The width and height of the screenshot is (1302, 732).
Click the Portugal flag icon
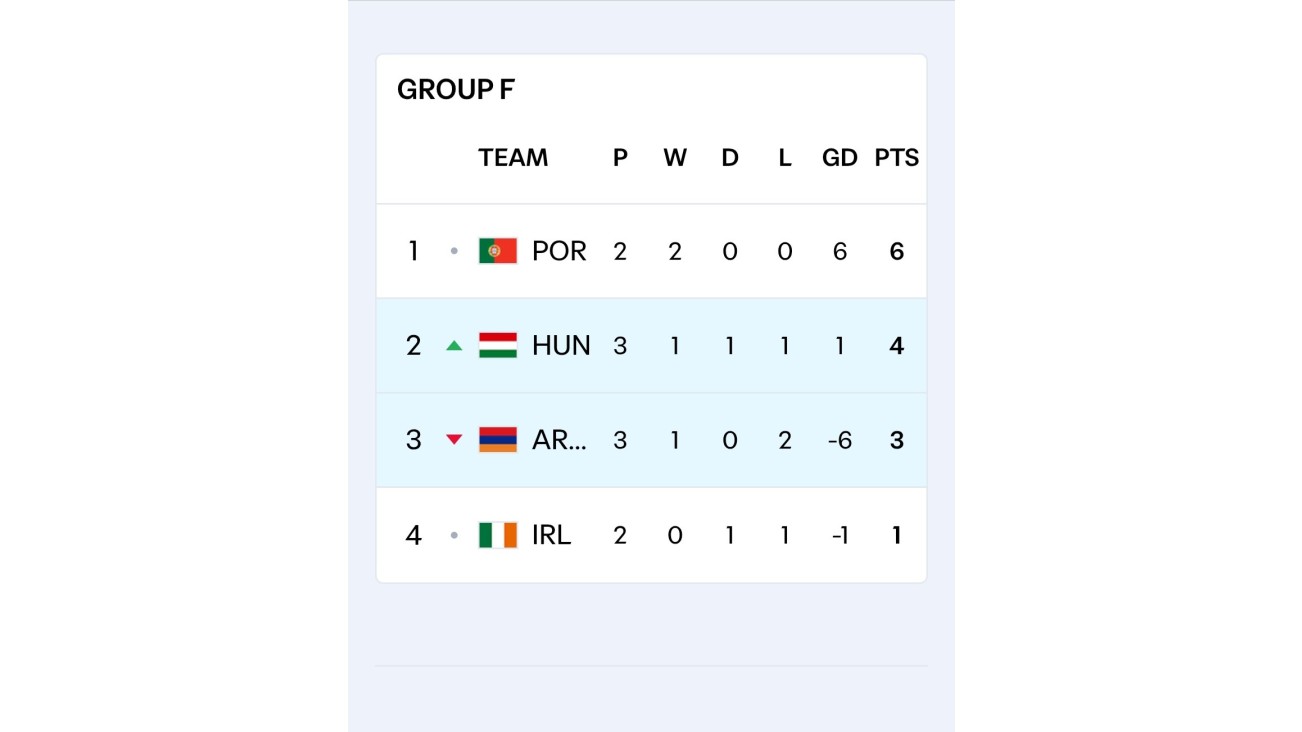click(x=497, y=251)
